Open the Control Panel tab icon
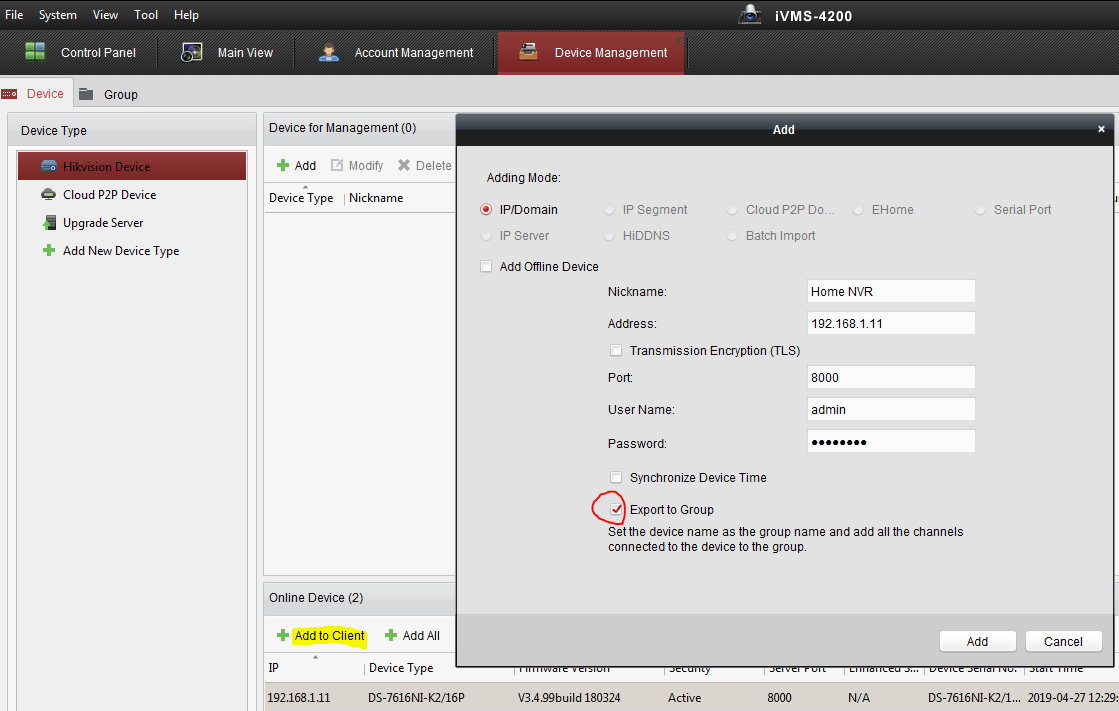Viewport: 1119px width, 711px height. pyautogui.click(x=36, y=52)
